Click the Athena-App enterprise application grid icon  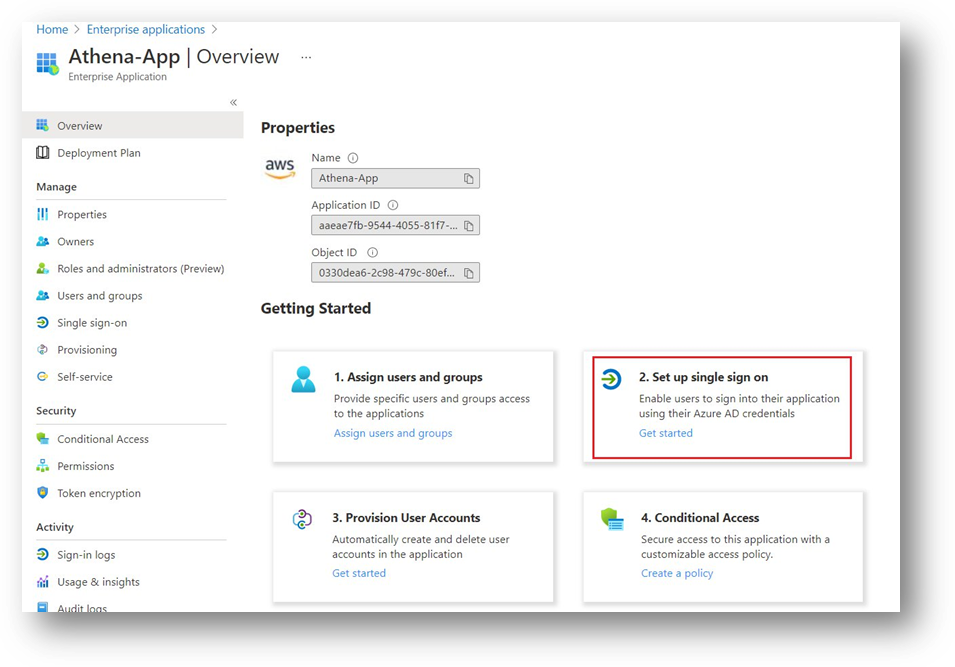pyautogui.click(x=47, y=63)
